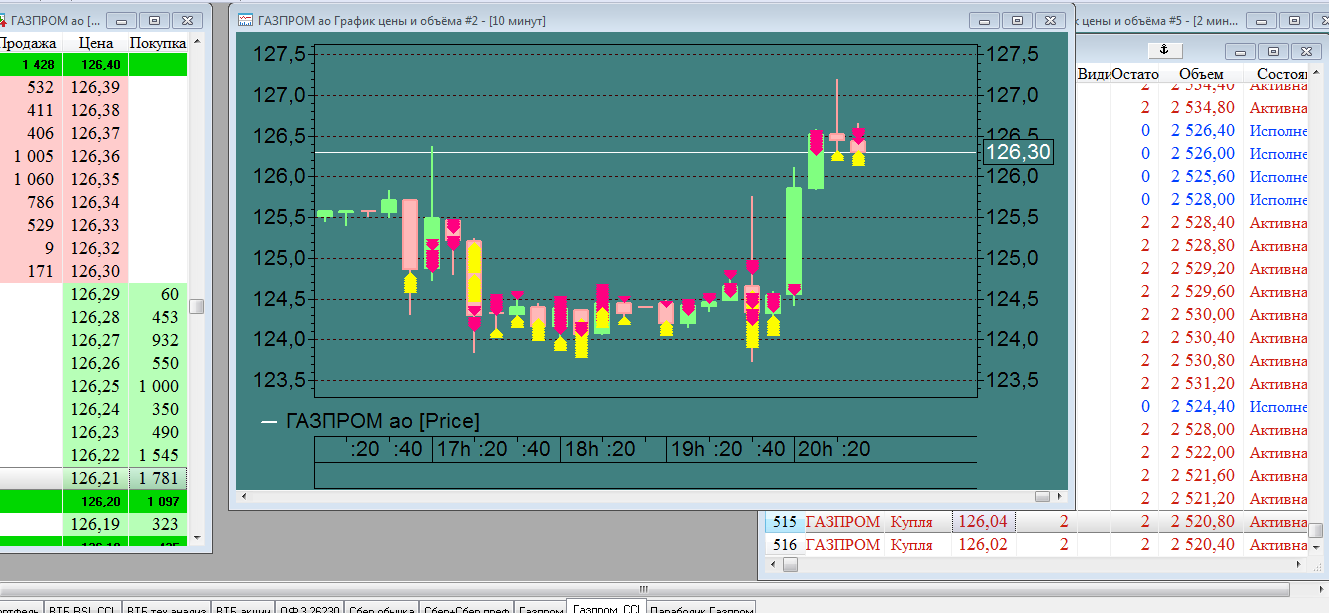This screenshot has width=1329, height=613.
Task: Click sell volume 1 428 in order book
Action: (x=31, y=65)
